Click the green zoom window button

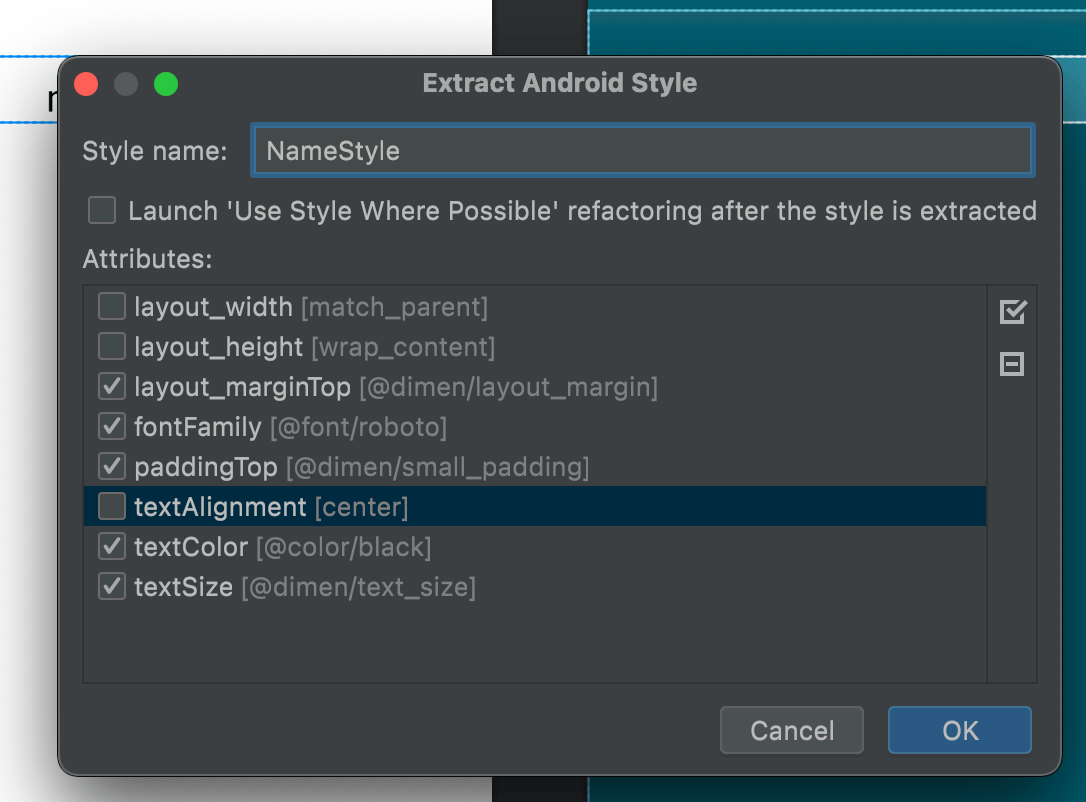pyautogui.click(x=166, y=84)
